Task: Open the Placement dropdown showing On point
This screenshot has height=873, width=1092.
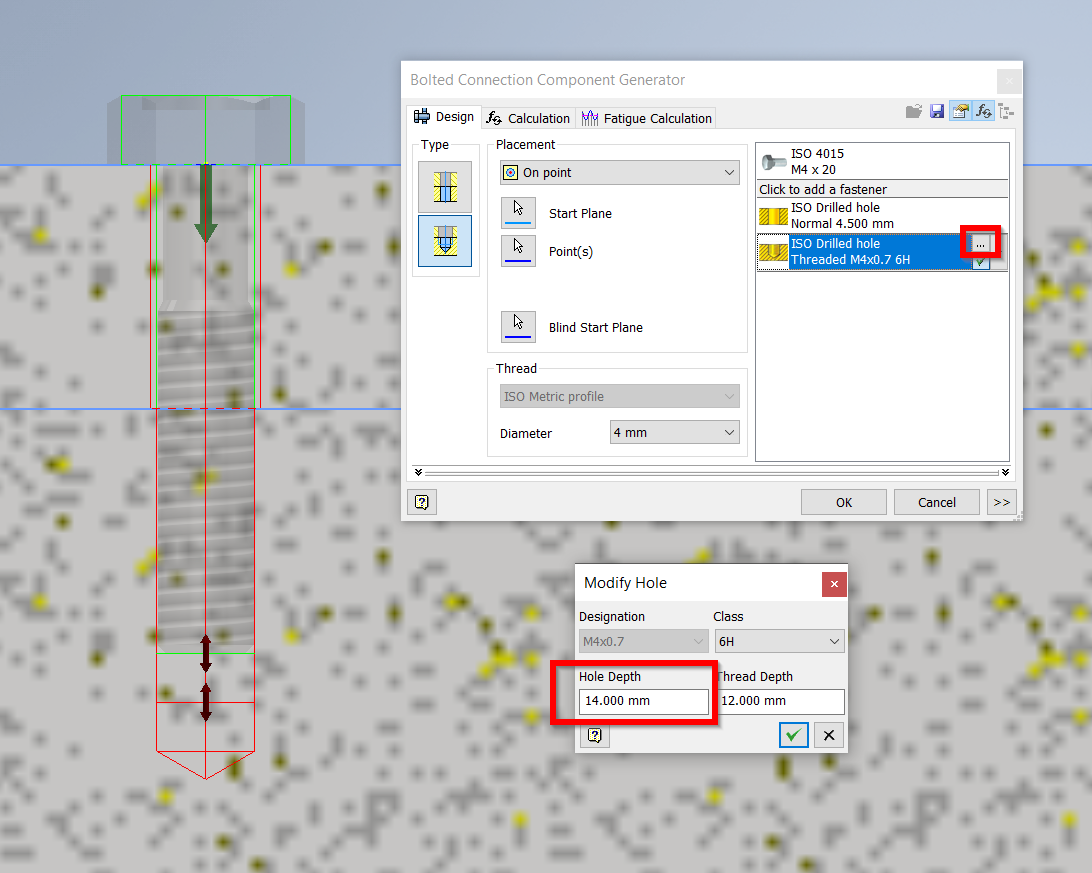Action: pos(618,172)
